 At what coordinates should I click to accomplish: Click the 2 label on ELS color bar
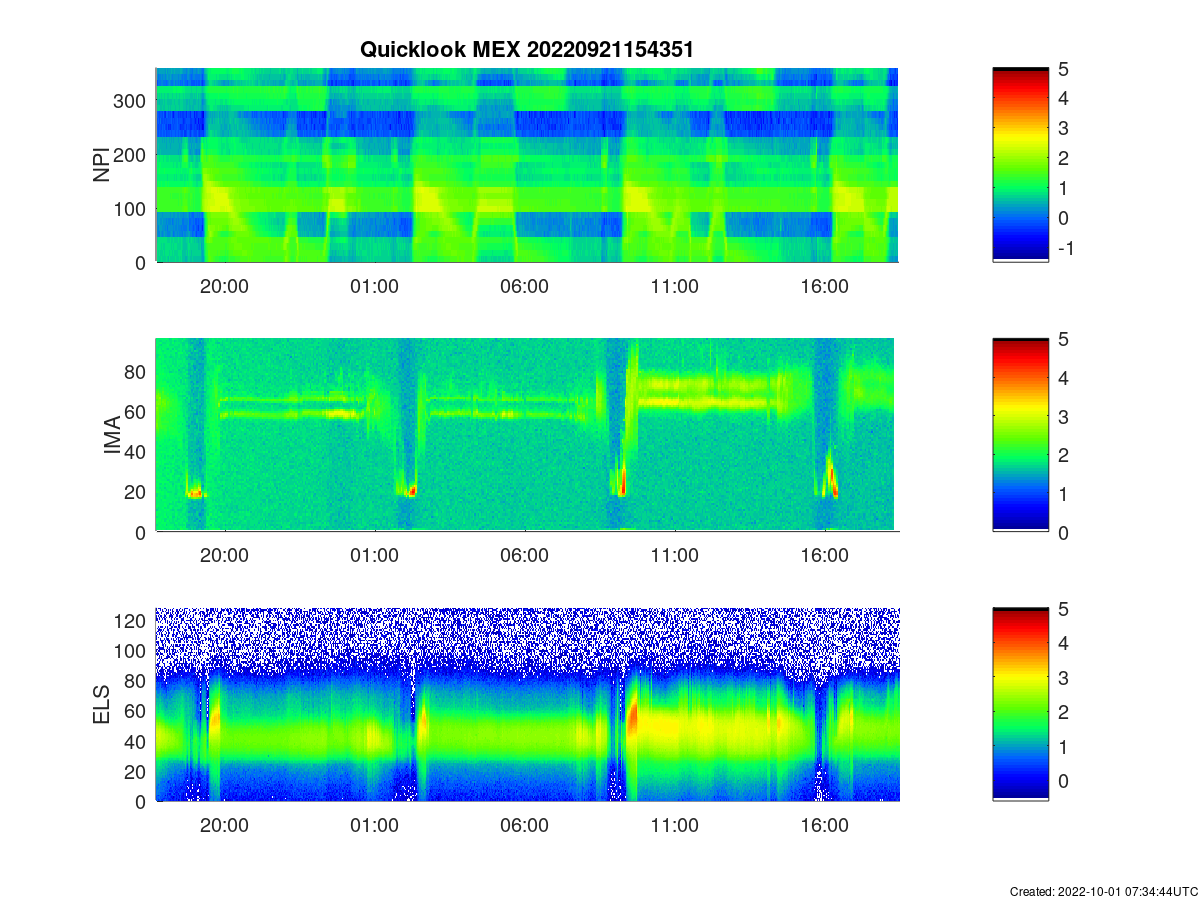(1063, 712)
